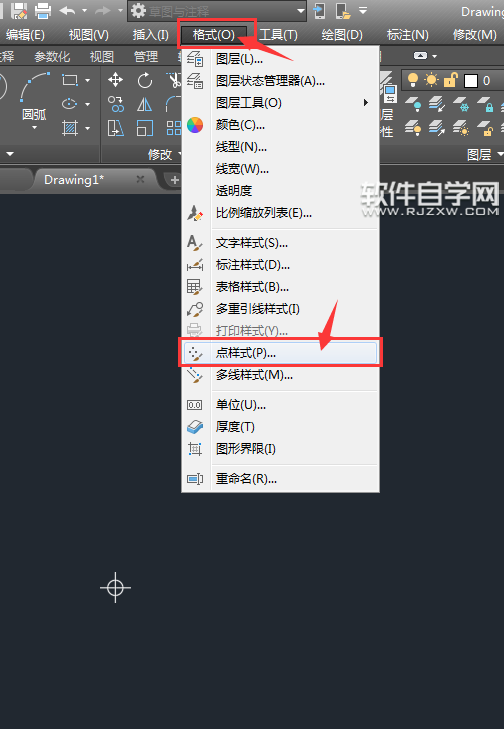This screenshot has width=504, height=729.
Task: Expand the Hatch tool dropdown arrow
Action: pos(87,128)
